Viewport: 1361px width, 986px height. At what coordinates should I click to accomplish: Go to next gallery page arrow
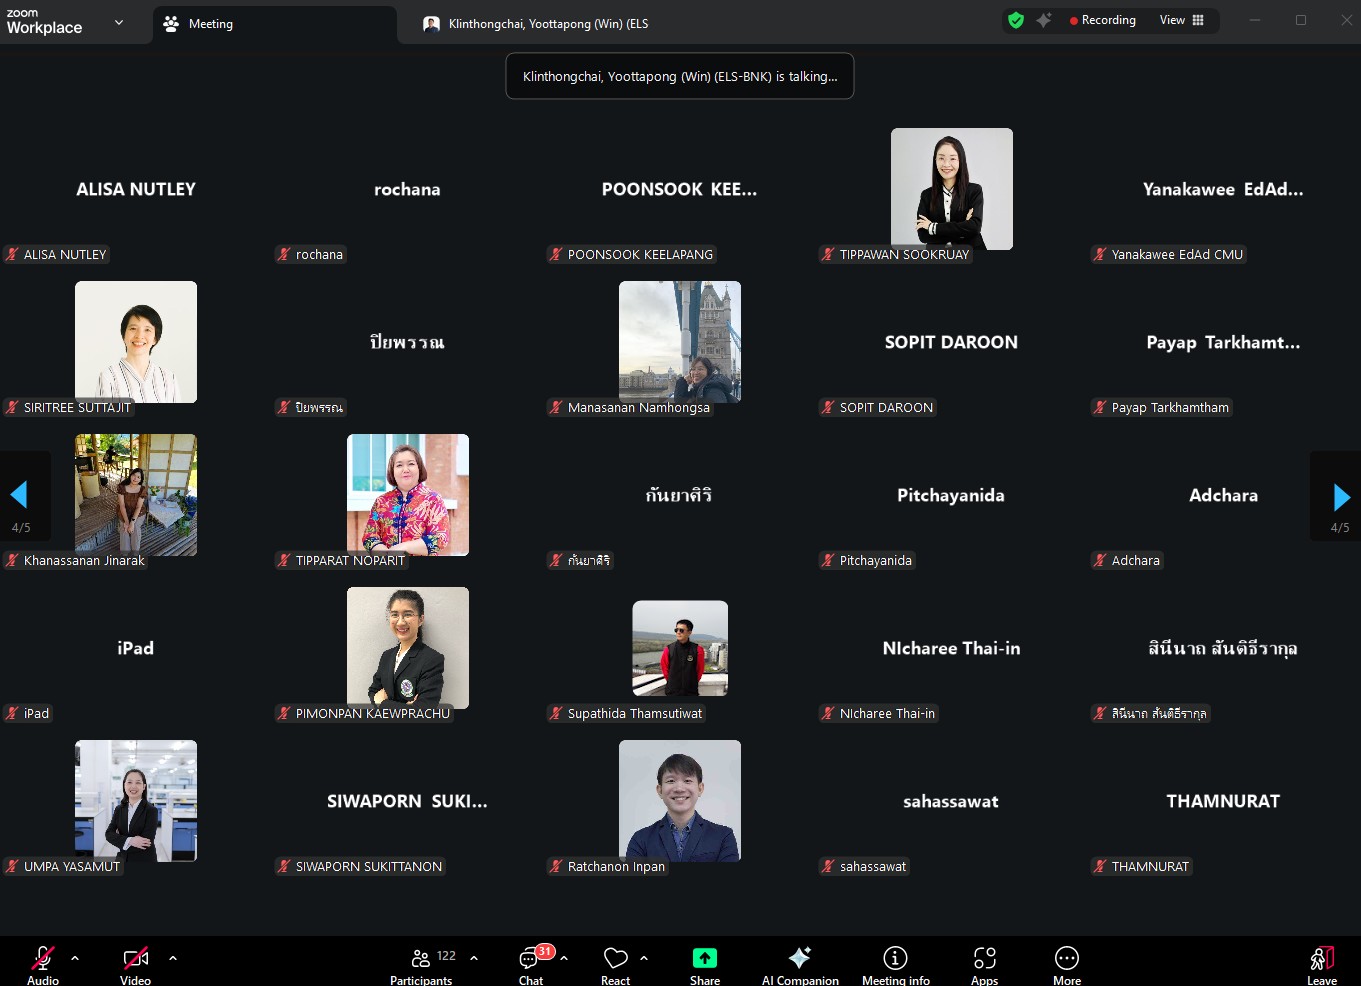tap(1341, 497)
